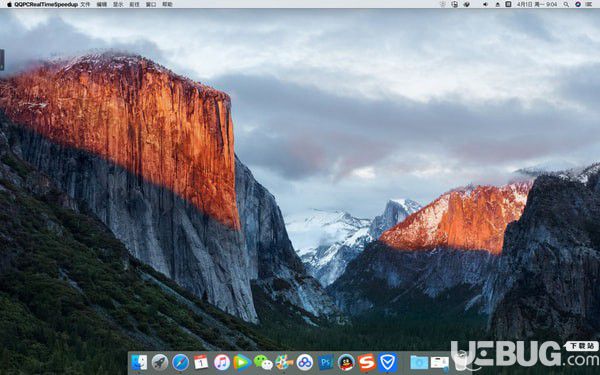Open Finder from the dock
Screen dimensions: 600x375
coord(139,362)
